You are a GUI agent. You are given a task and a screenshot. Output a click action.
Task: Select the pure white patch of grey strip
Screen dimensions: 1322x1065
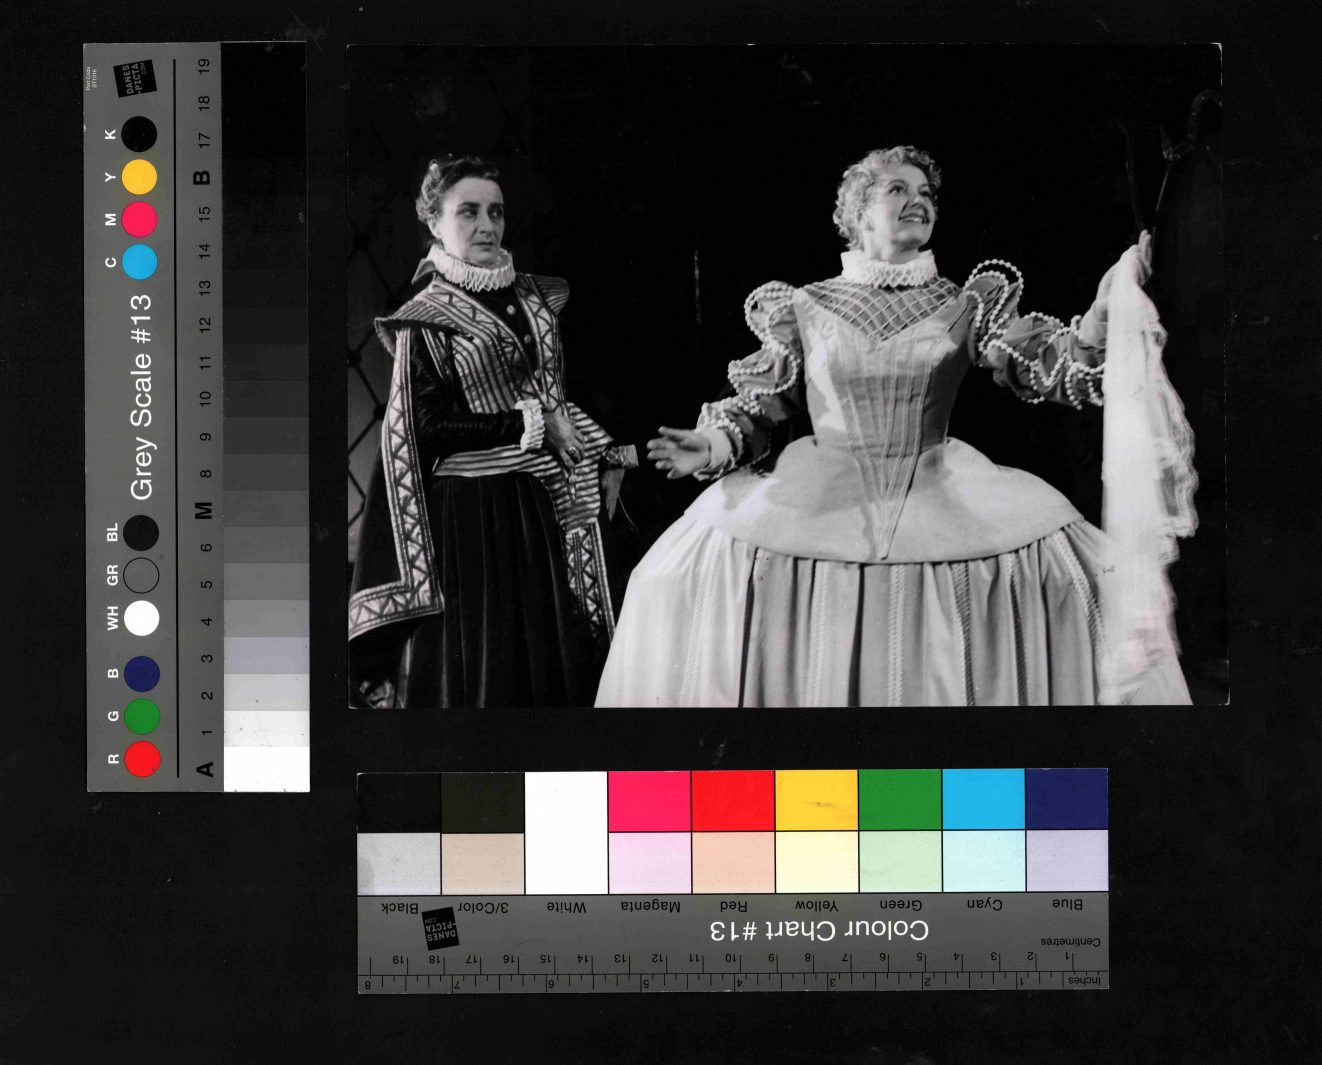point(266,769)
